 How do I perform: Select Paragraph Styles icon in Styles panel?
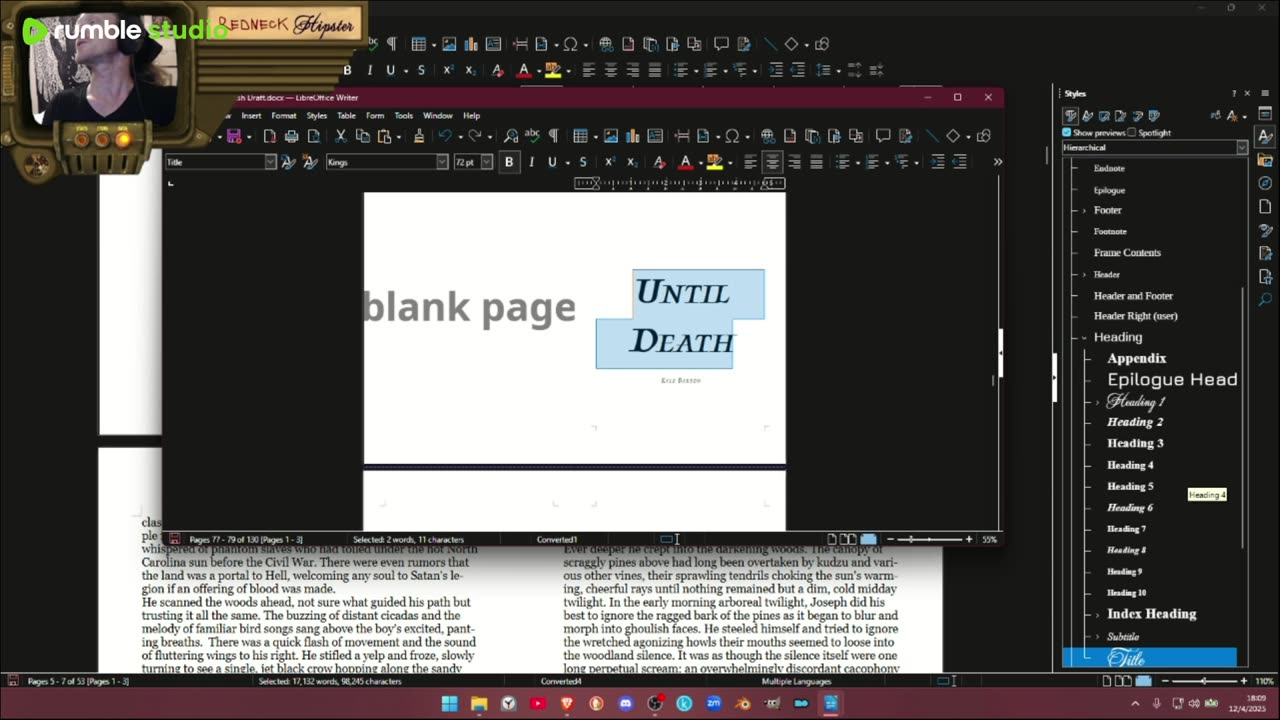tap(1071, 116)
